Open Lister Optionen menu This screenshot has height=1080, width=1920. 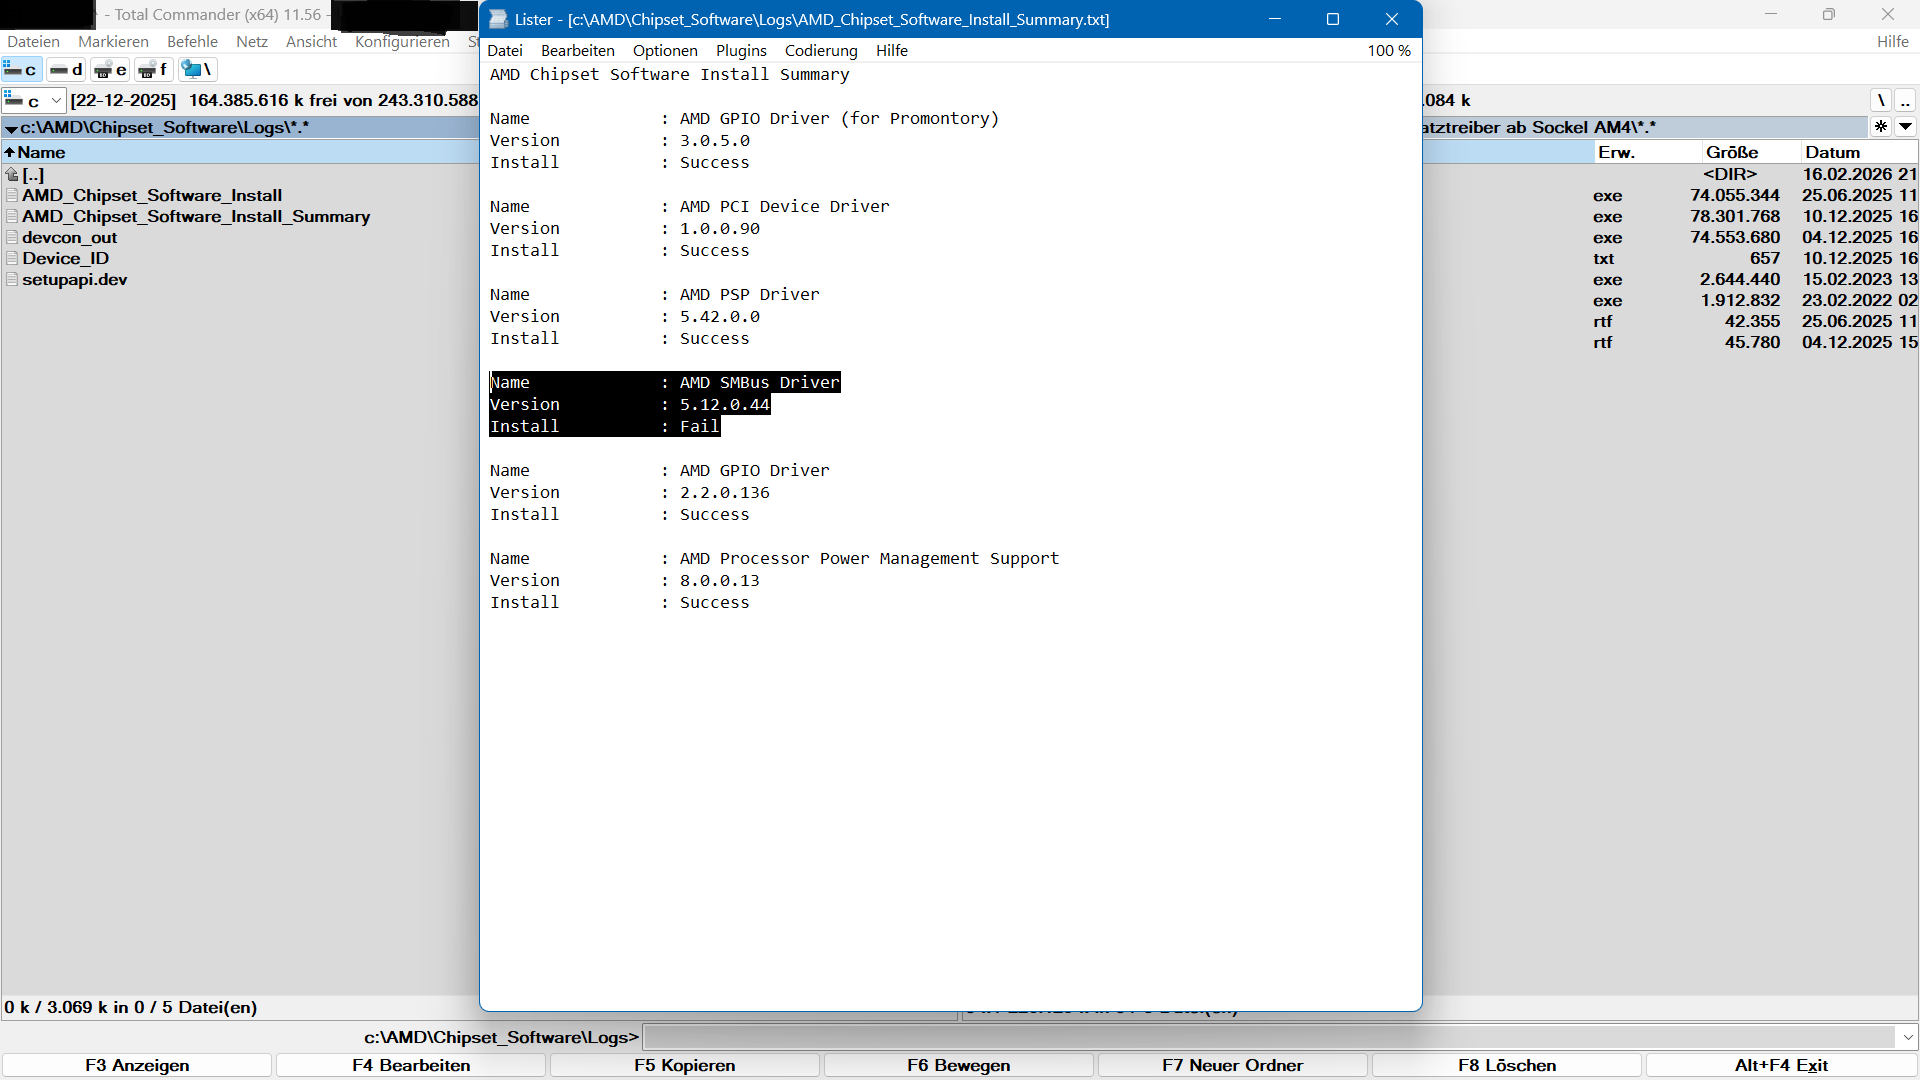click(665, 51)
